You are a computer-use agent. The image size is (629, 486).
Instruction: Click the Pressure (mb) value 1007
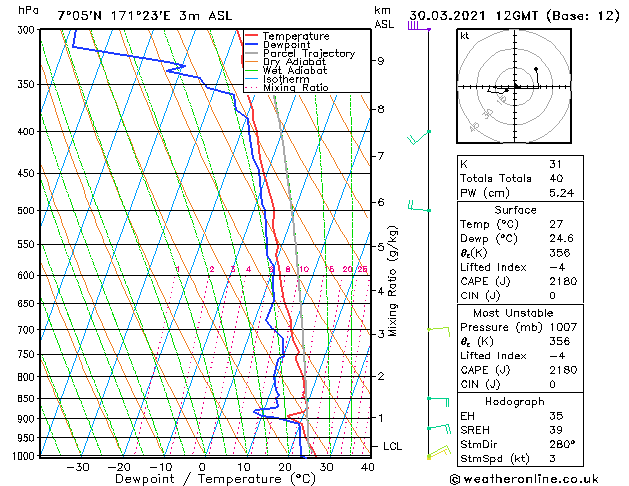point(563,327)
